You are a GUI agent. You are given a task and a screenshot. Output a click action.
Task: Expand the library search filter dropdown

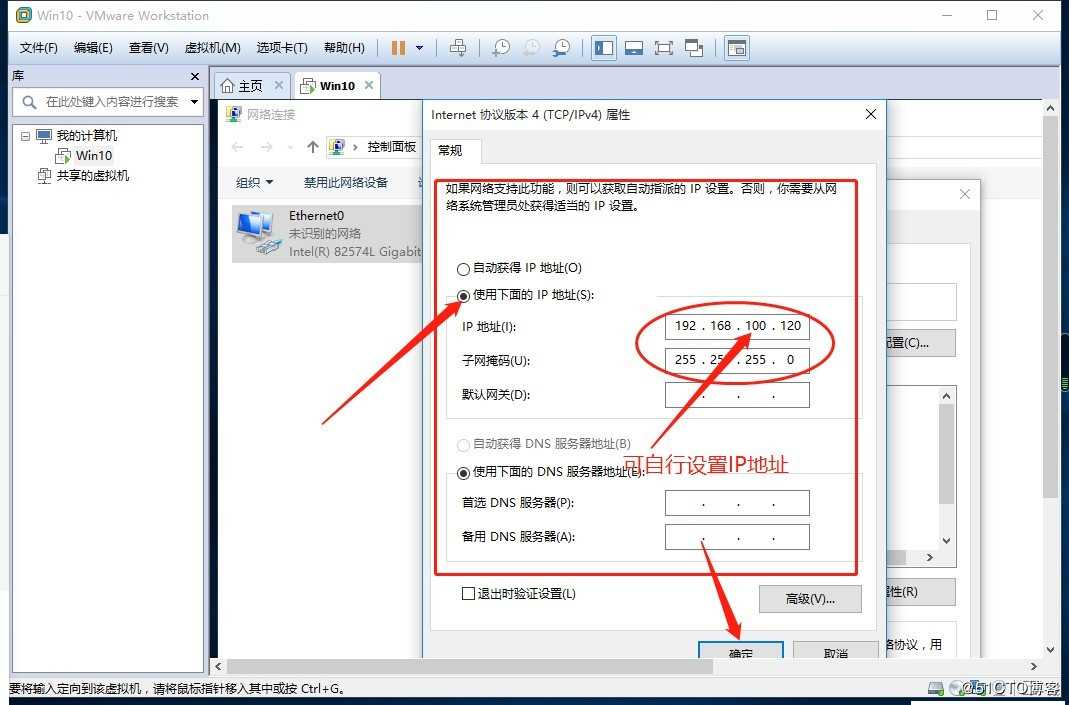pyautogui.click(x=194, y=102)
